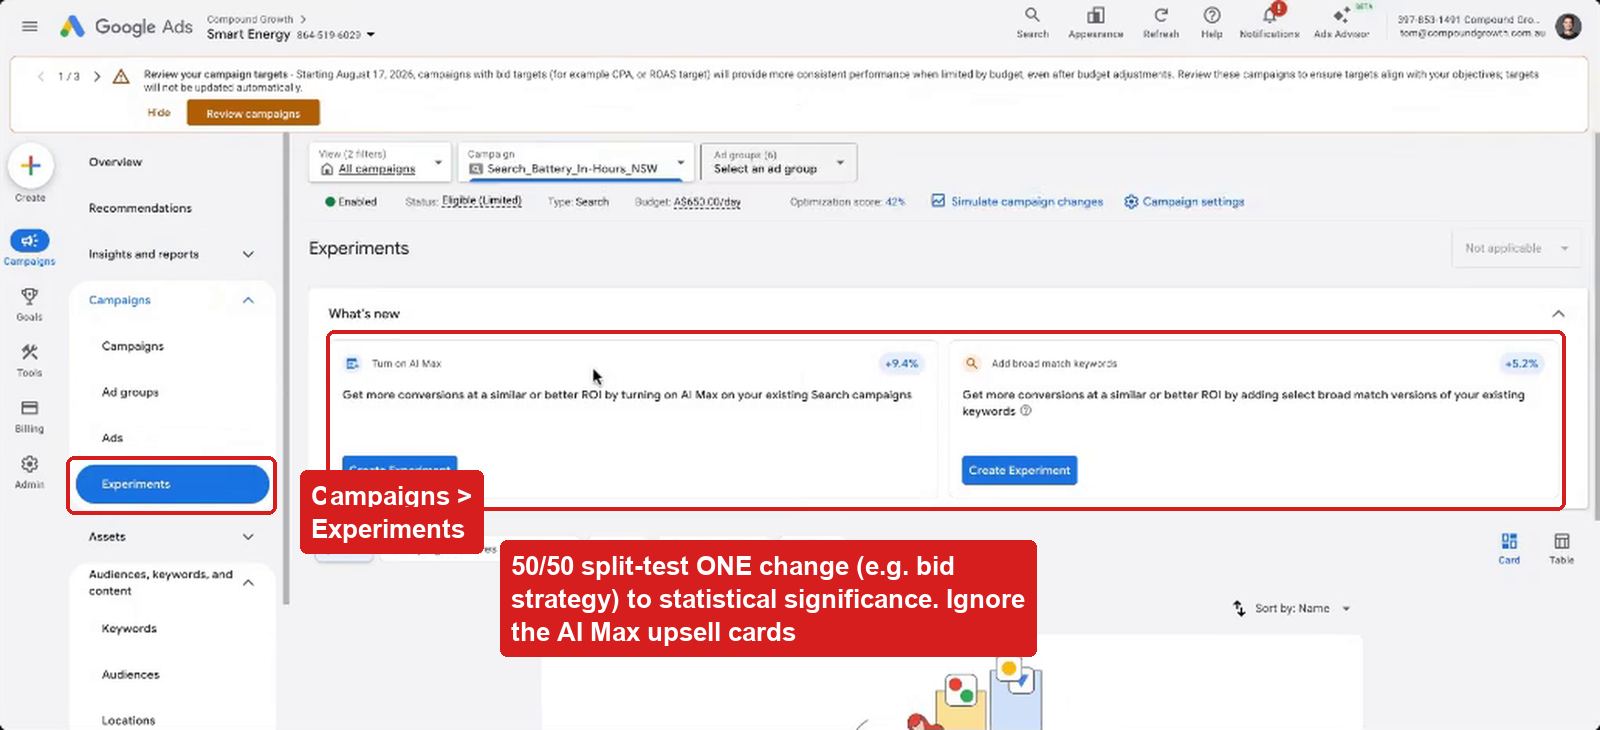The image size is (1600, 730).
Task: Open the Billing card icon
Action: pos(30,408)
